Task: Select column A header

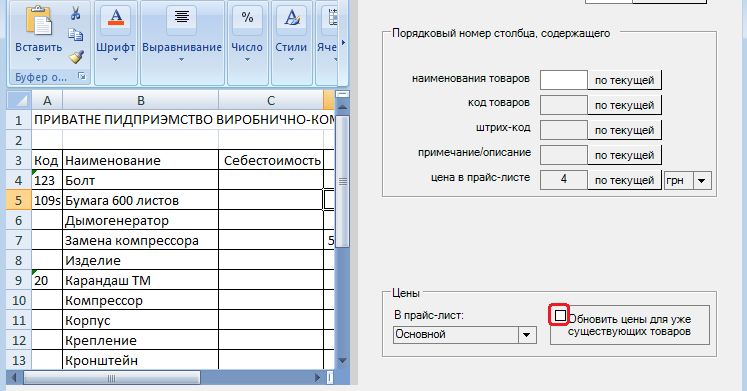Action: click(47, 100)
